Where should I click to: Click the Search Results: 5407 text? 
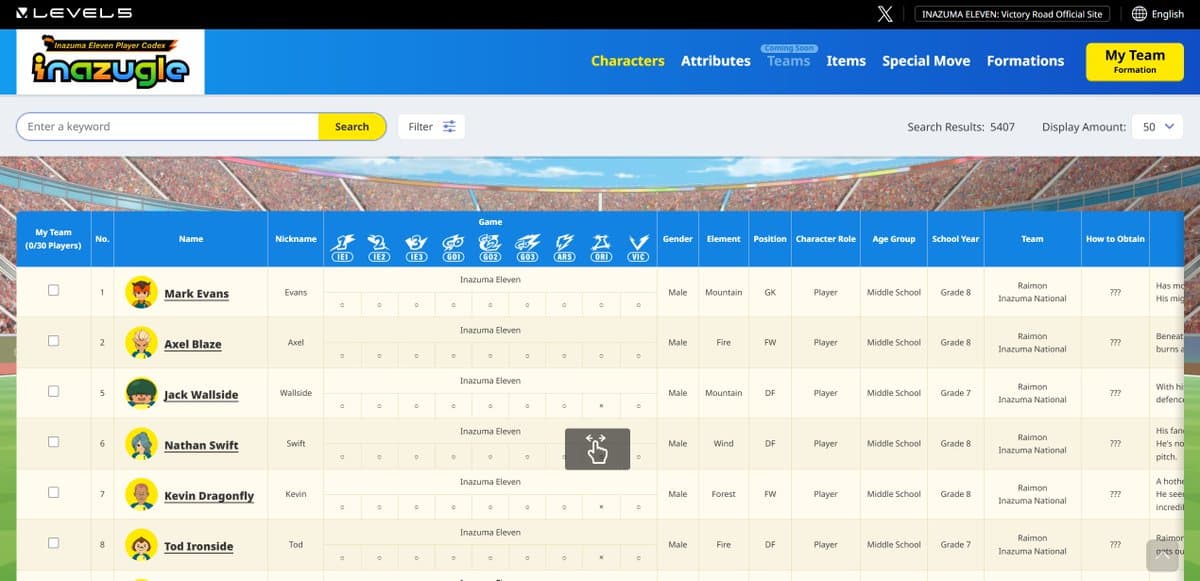pyautogui.click(x=961, y=127)
